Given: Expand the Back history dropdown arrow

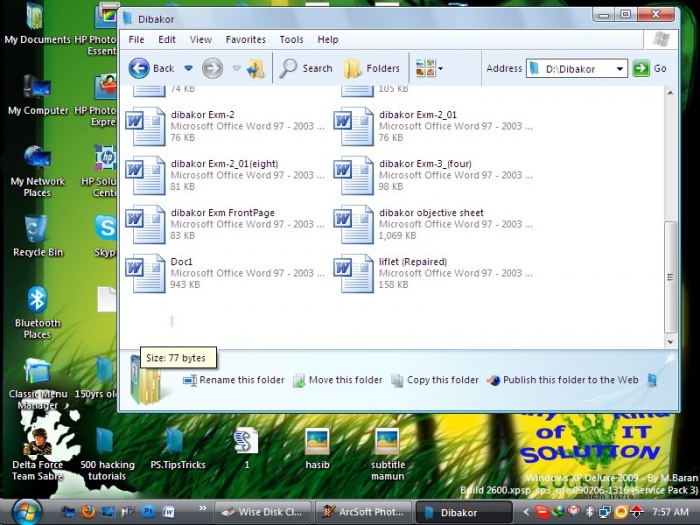Looking at the screenshot, I should tap(188, 69).
